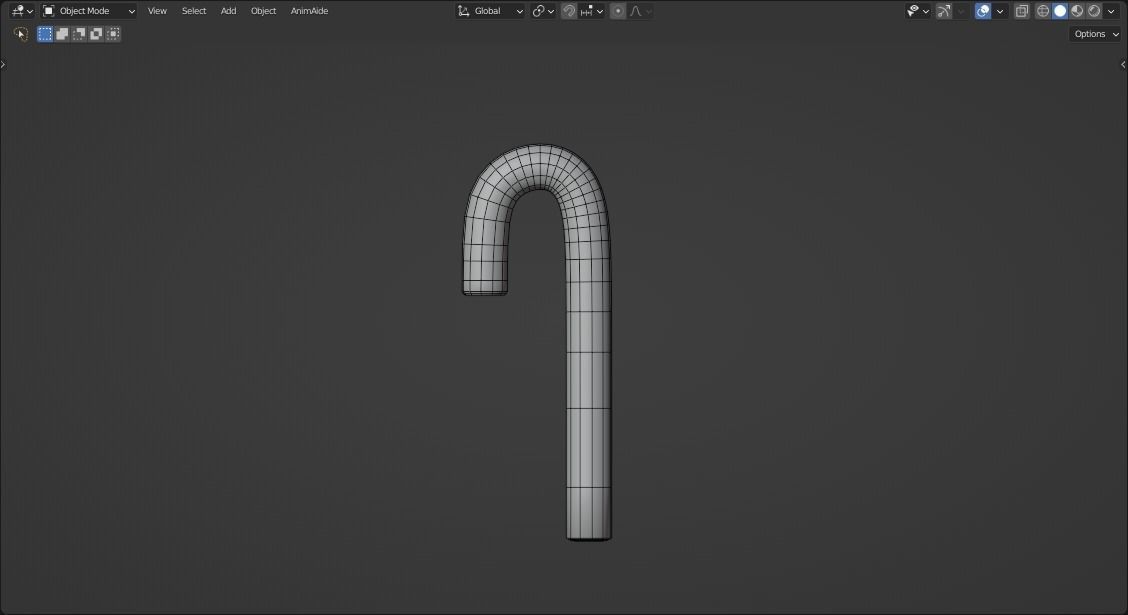
Task: Click the Select Box tool icon
Action: point(20,34)
